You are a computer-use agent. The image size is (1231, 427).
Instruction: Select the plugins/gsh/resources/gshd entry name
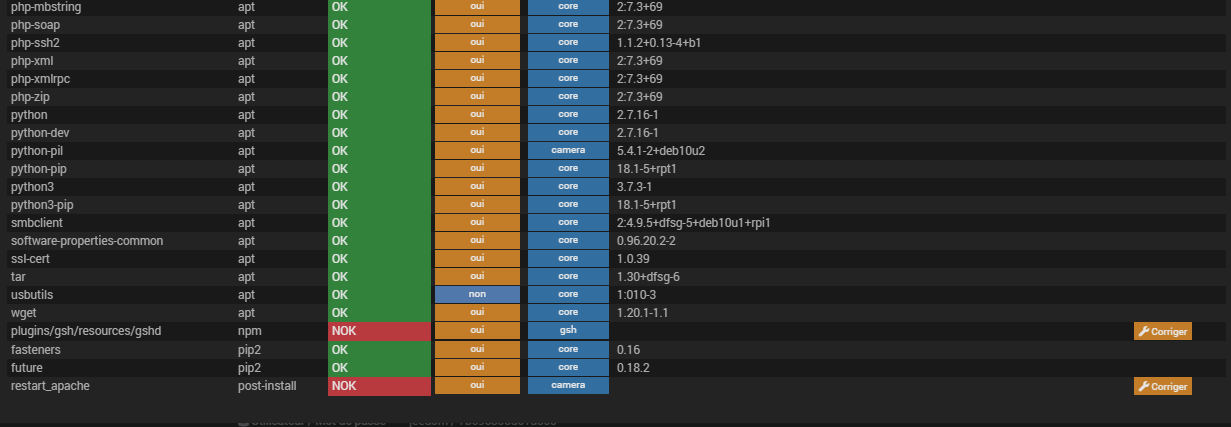pyautogui.click(x=86, y=330)
